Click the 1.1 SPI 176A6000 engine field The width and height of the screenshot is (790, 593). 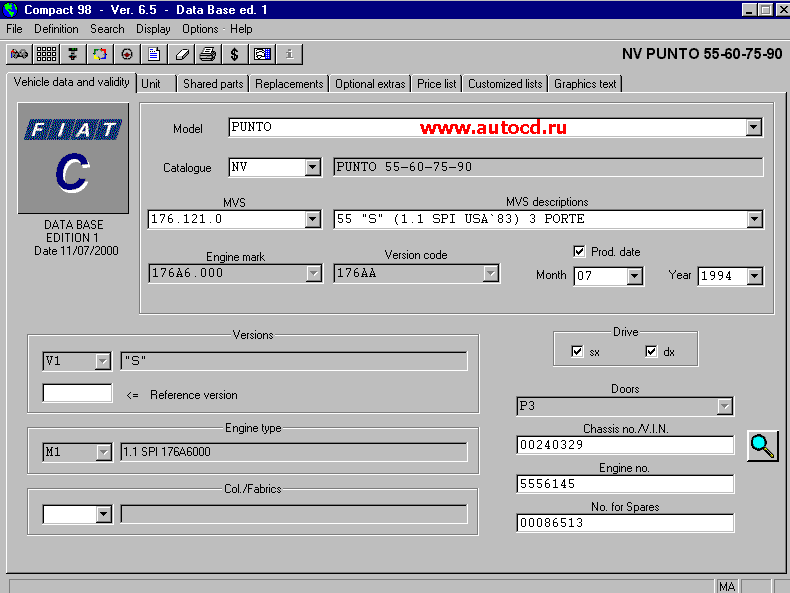click(x=294, y=452)
